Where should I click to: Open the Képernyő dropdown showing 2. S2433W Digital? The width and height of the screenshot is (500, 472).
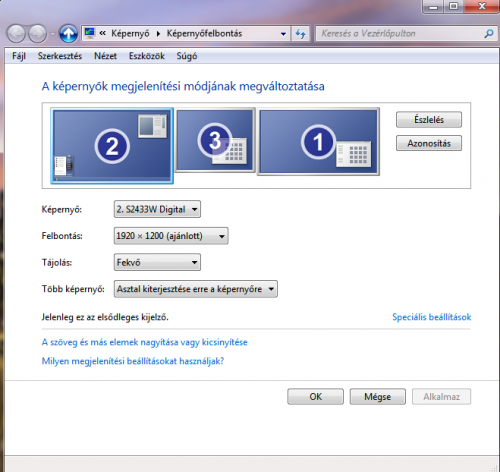[x=157, y=209]
